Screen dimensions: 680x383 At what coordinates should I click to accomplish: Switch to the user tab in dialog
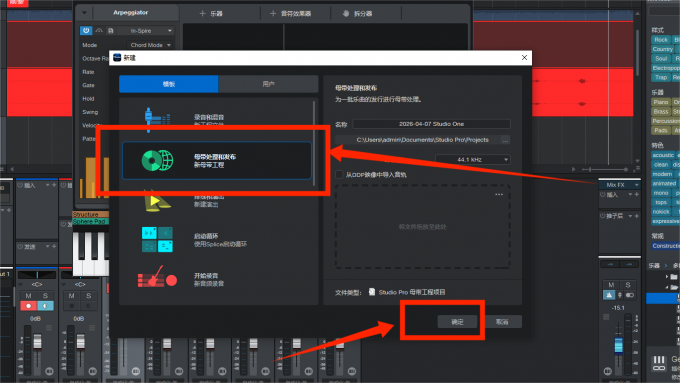click(x=268, y=84)
